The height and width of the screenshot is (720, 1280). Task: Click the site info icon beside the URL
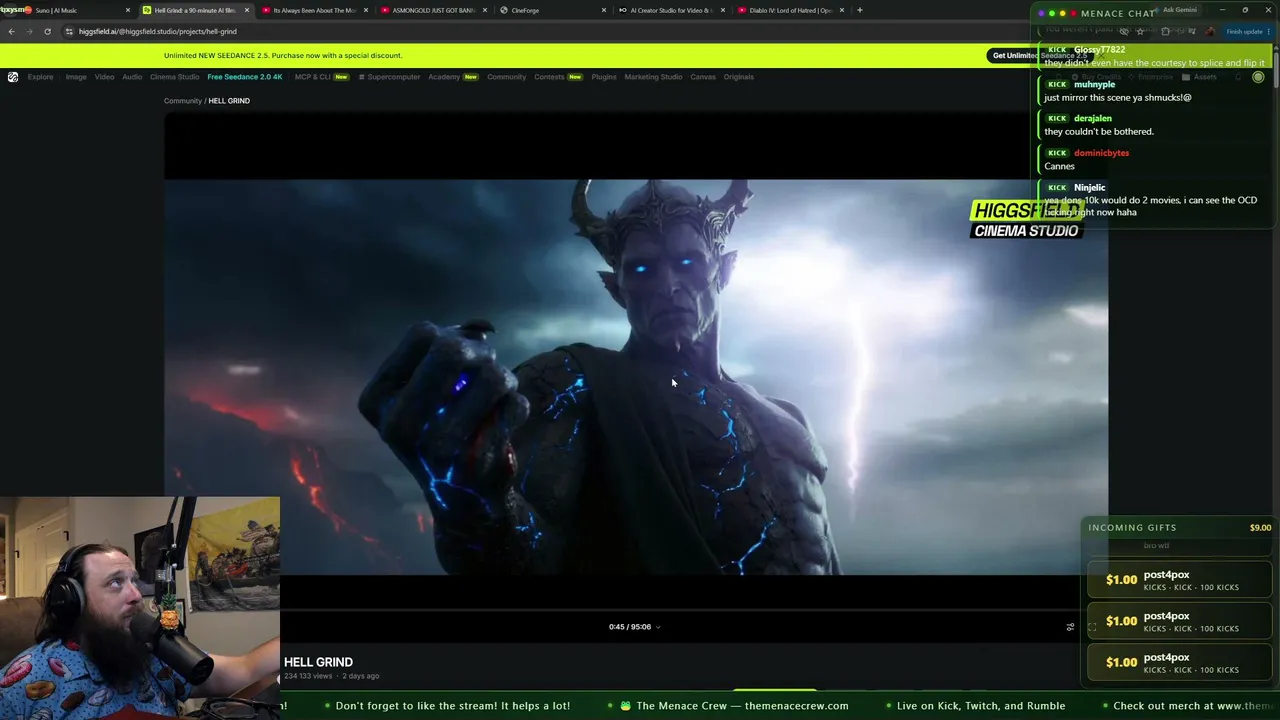pyautogui.click(x=68, y=31)
